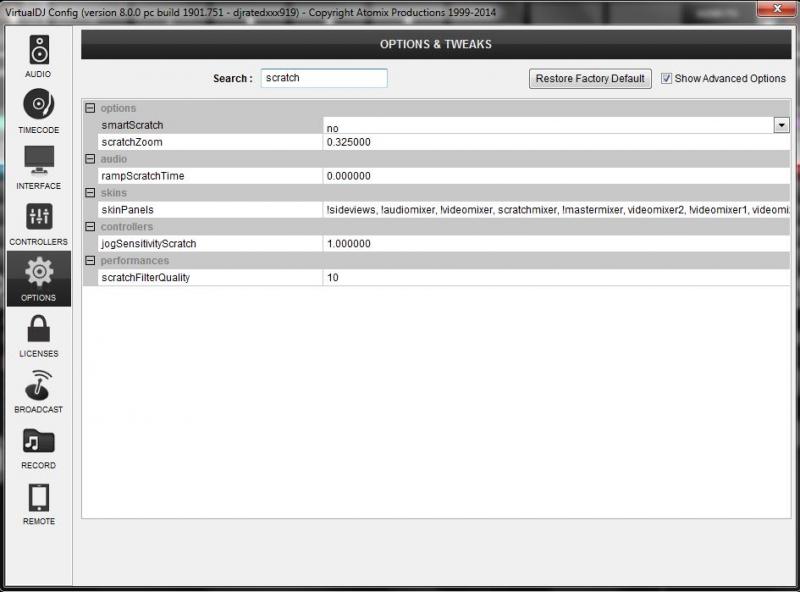
Task: Edit the skinPanels value list
Action: click(x=556, y=210)
